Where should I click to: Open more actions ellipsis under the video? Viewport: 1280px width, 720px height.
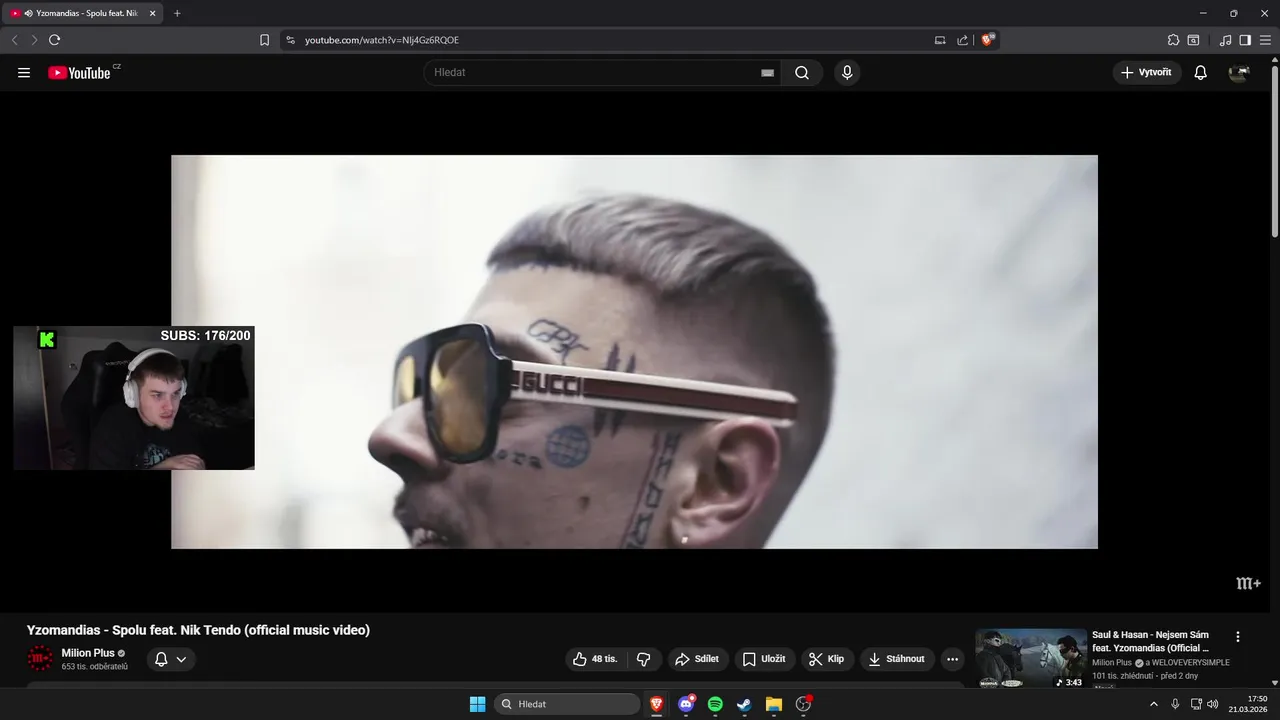(x=952, y=659)
